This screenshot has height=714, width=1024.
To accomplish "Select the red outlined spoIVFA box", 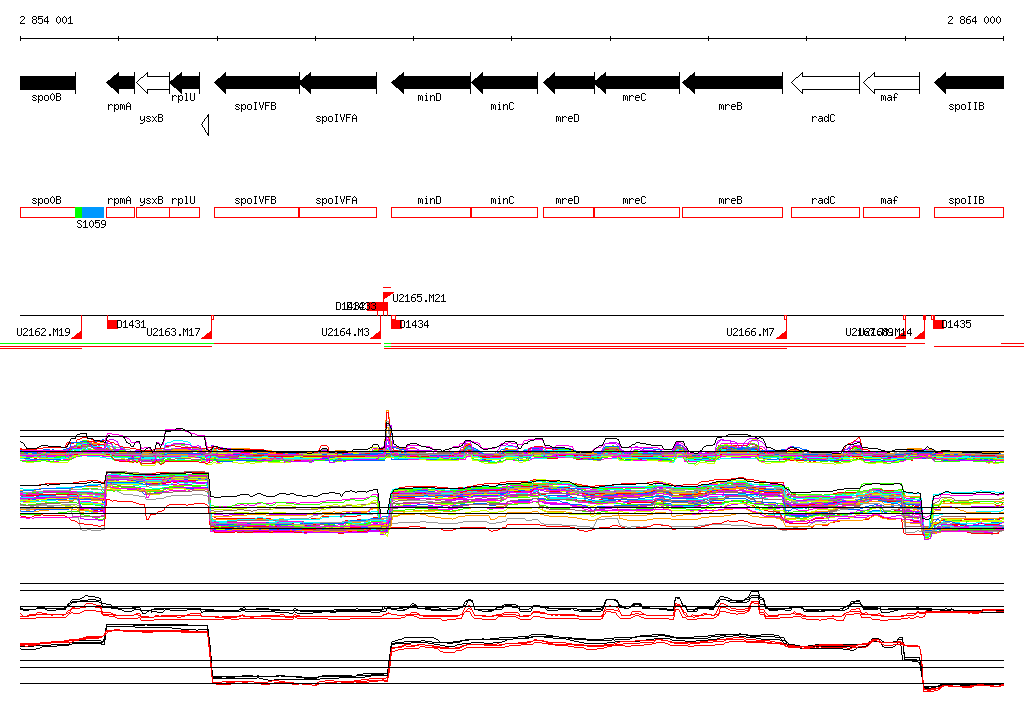I will pos(338,212).
